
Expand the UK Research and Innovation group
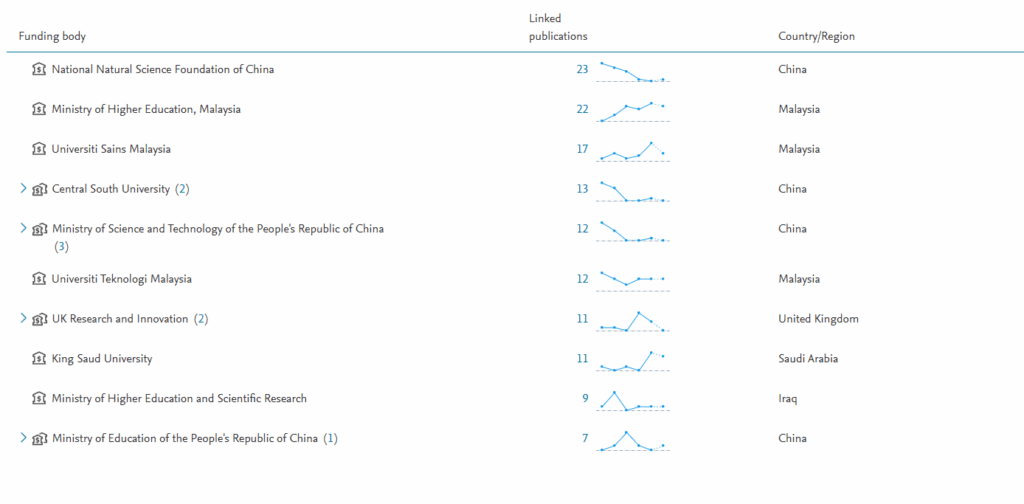coord(23,318)
